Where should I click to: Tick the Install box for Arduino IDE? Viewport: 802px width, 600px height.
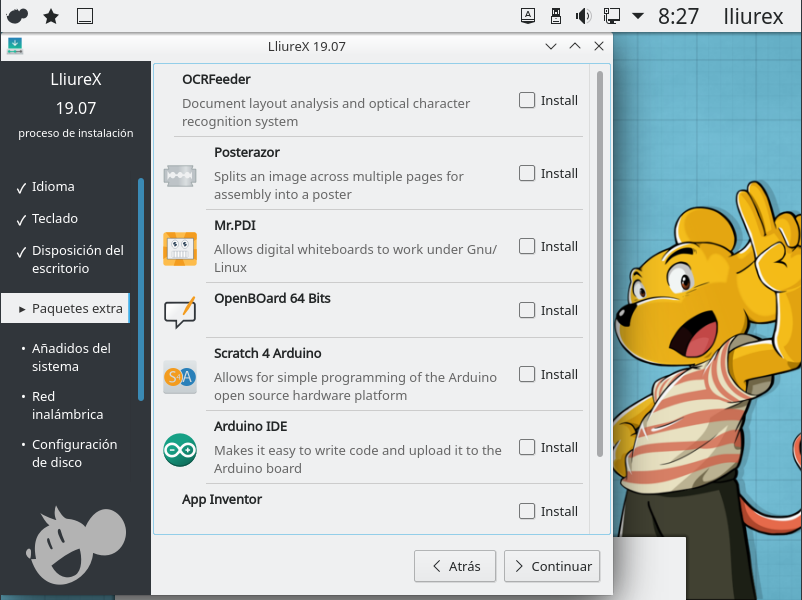tap(527, 447)
